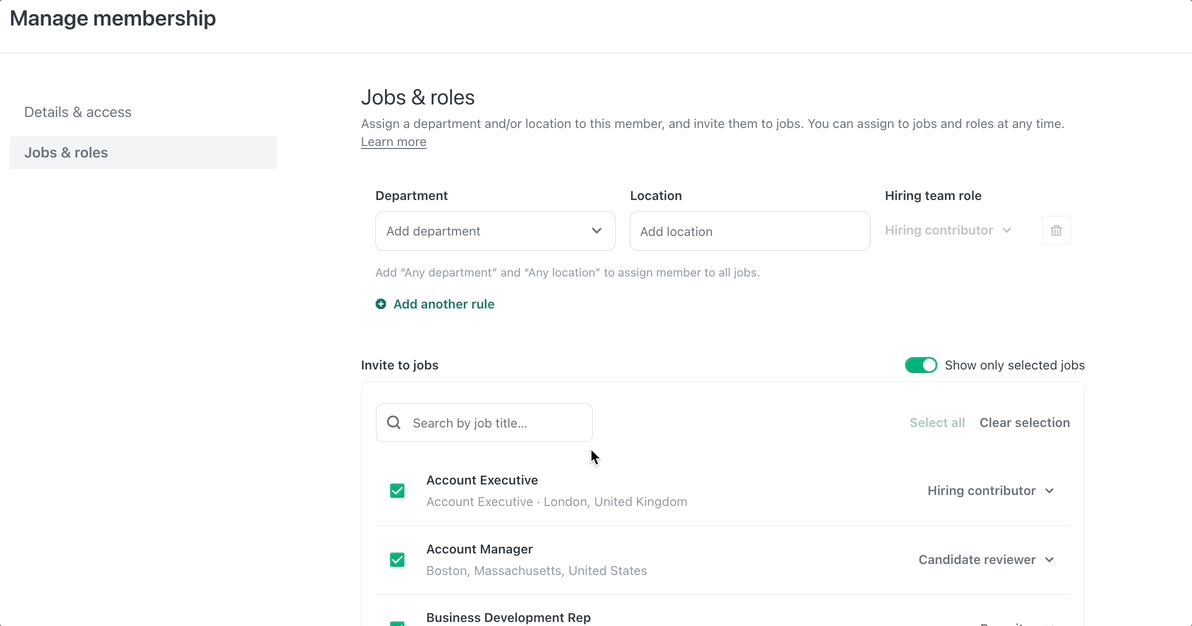Switch to Details & access tab
Image resolution: width=1192 pixels, height=626 pixels.
click(x=78, y=112)
